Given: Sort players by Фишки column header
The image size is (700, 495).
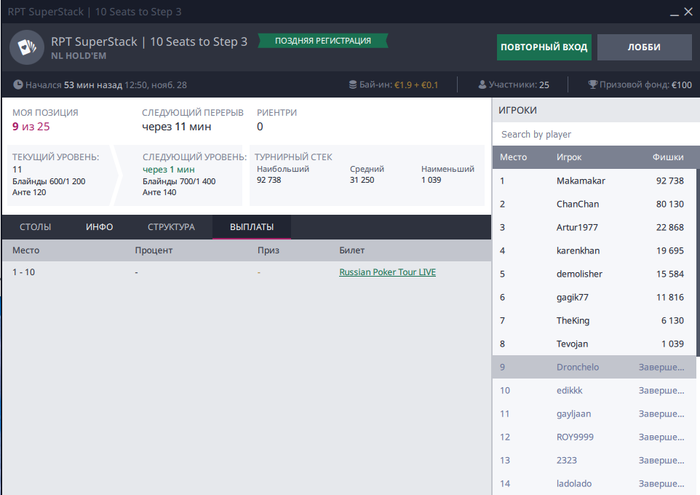Looking at the screenshot, I should (x=668, y=157).
